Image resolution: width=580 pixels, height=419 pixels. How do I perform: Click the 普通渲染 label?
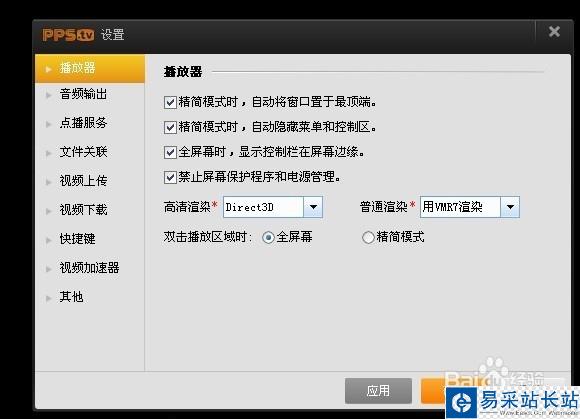[384, 207]
